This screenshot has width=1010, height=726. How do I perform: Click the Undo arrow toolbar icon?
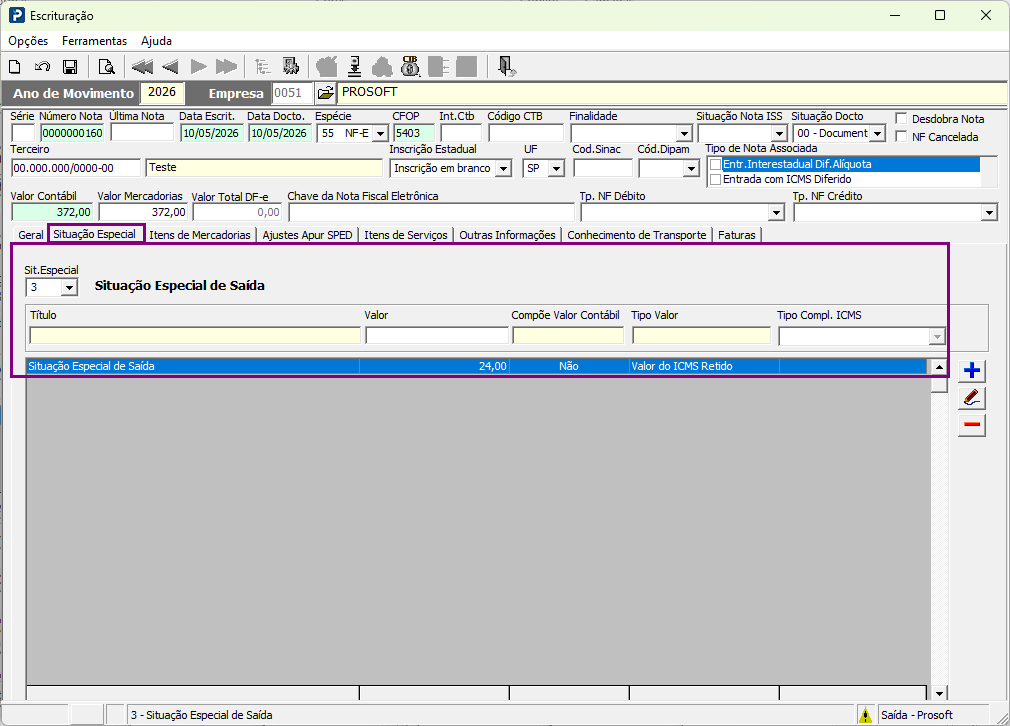tap(43, 66)
